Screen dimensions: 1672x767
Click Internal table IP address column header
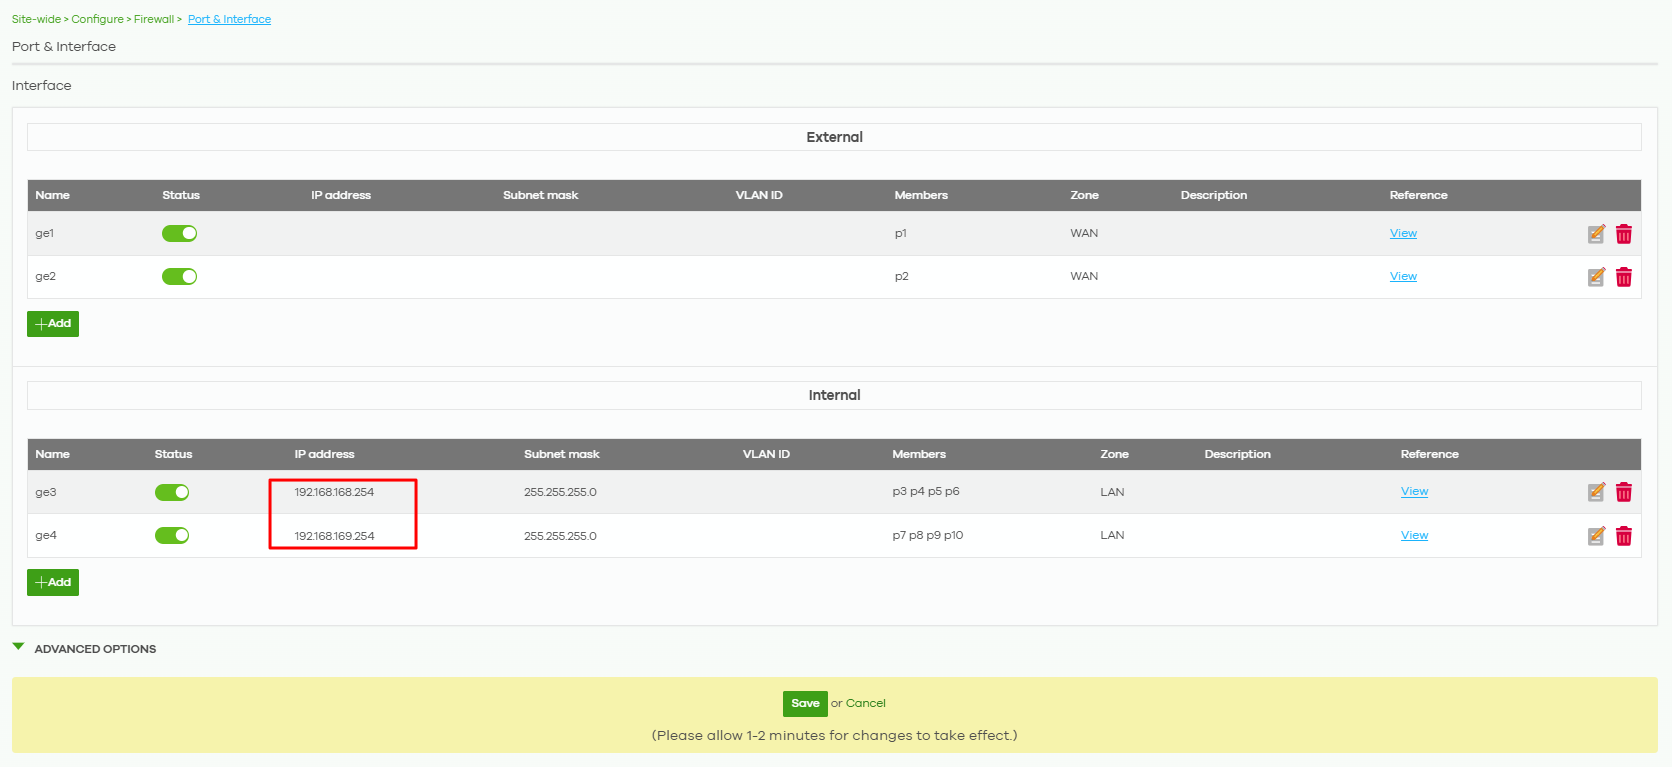point(324,454)
